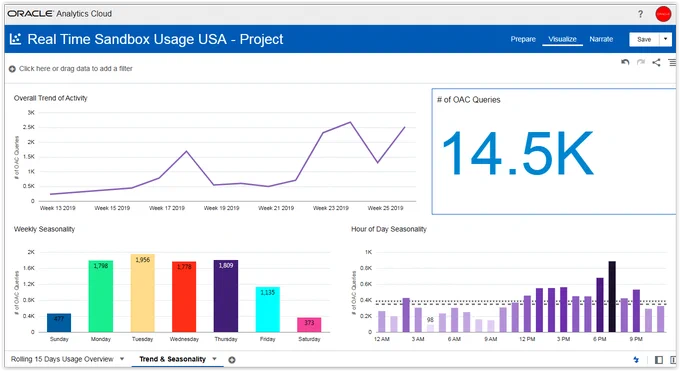Click the '6 PM' axis label
The height and width of the screenshot is (371, 680).
[600, 339]
